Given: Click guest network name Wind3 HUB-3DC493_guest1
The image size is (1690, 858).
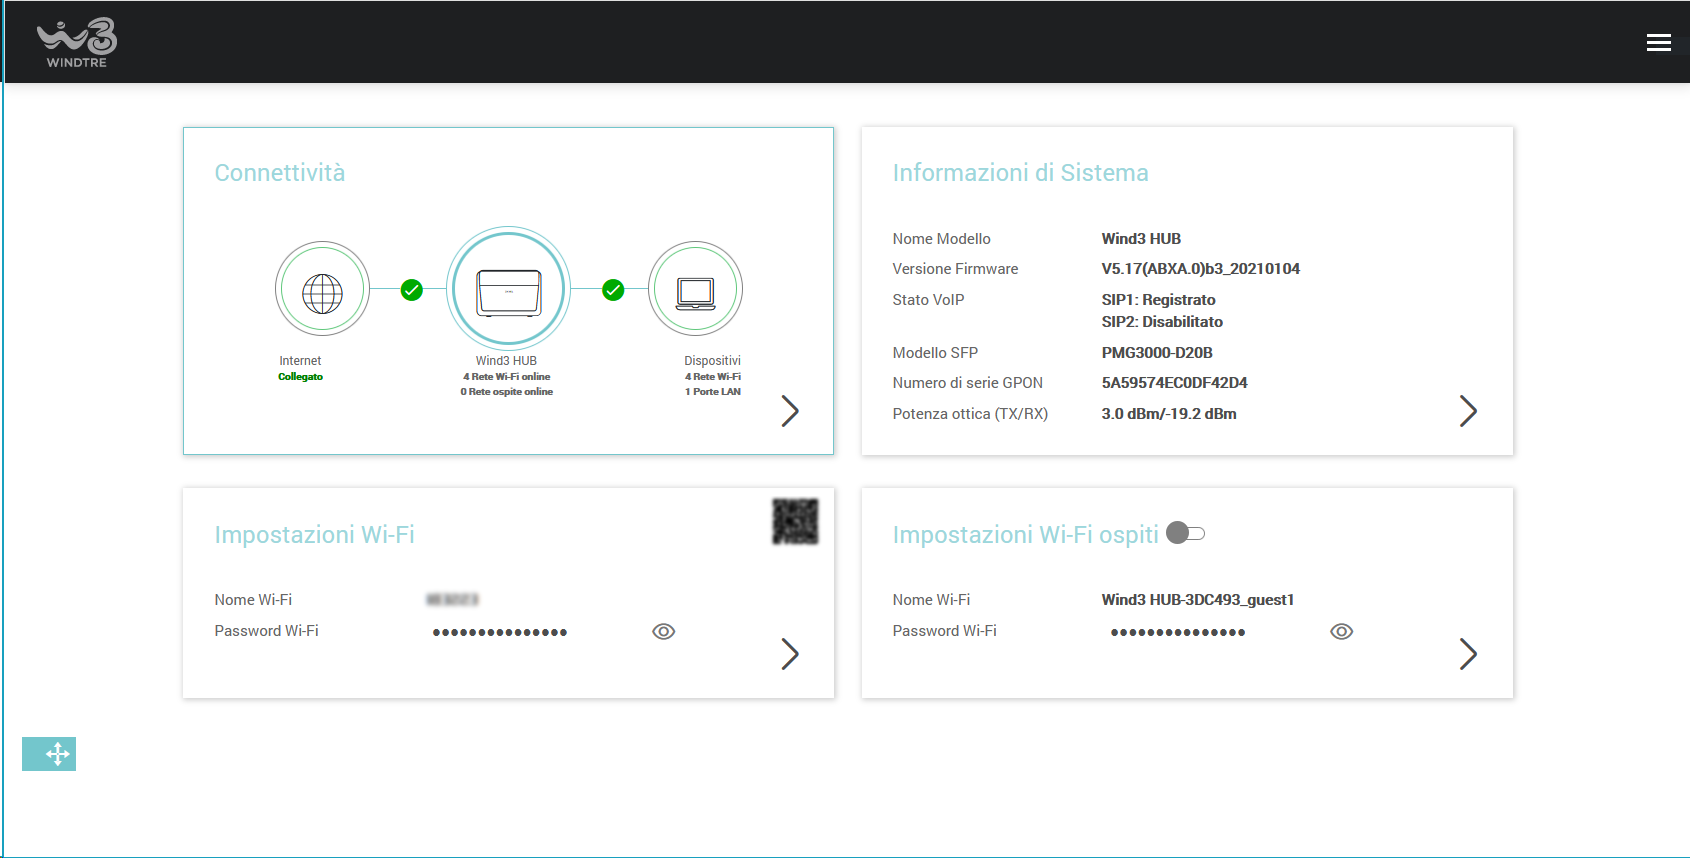Looking at the screenshot, I should click(x=1197, y=600).
